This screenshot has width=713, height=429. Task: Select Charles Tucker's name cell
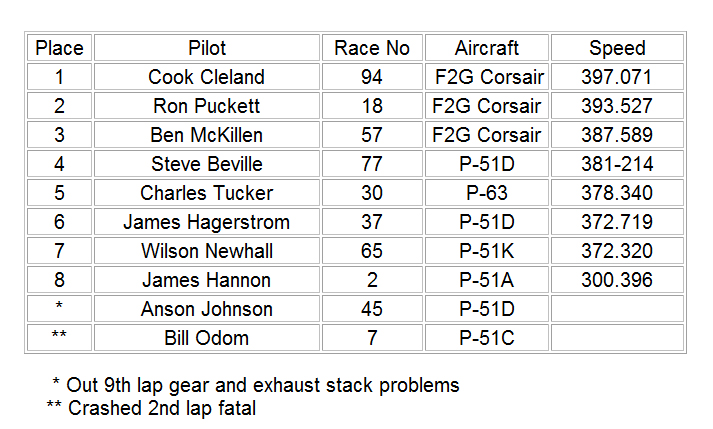pyautogui.click(x=207, y=193)
